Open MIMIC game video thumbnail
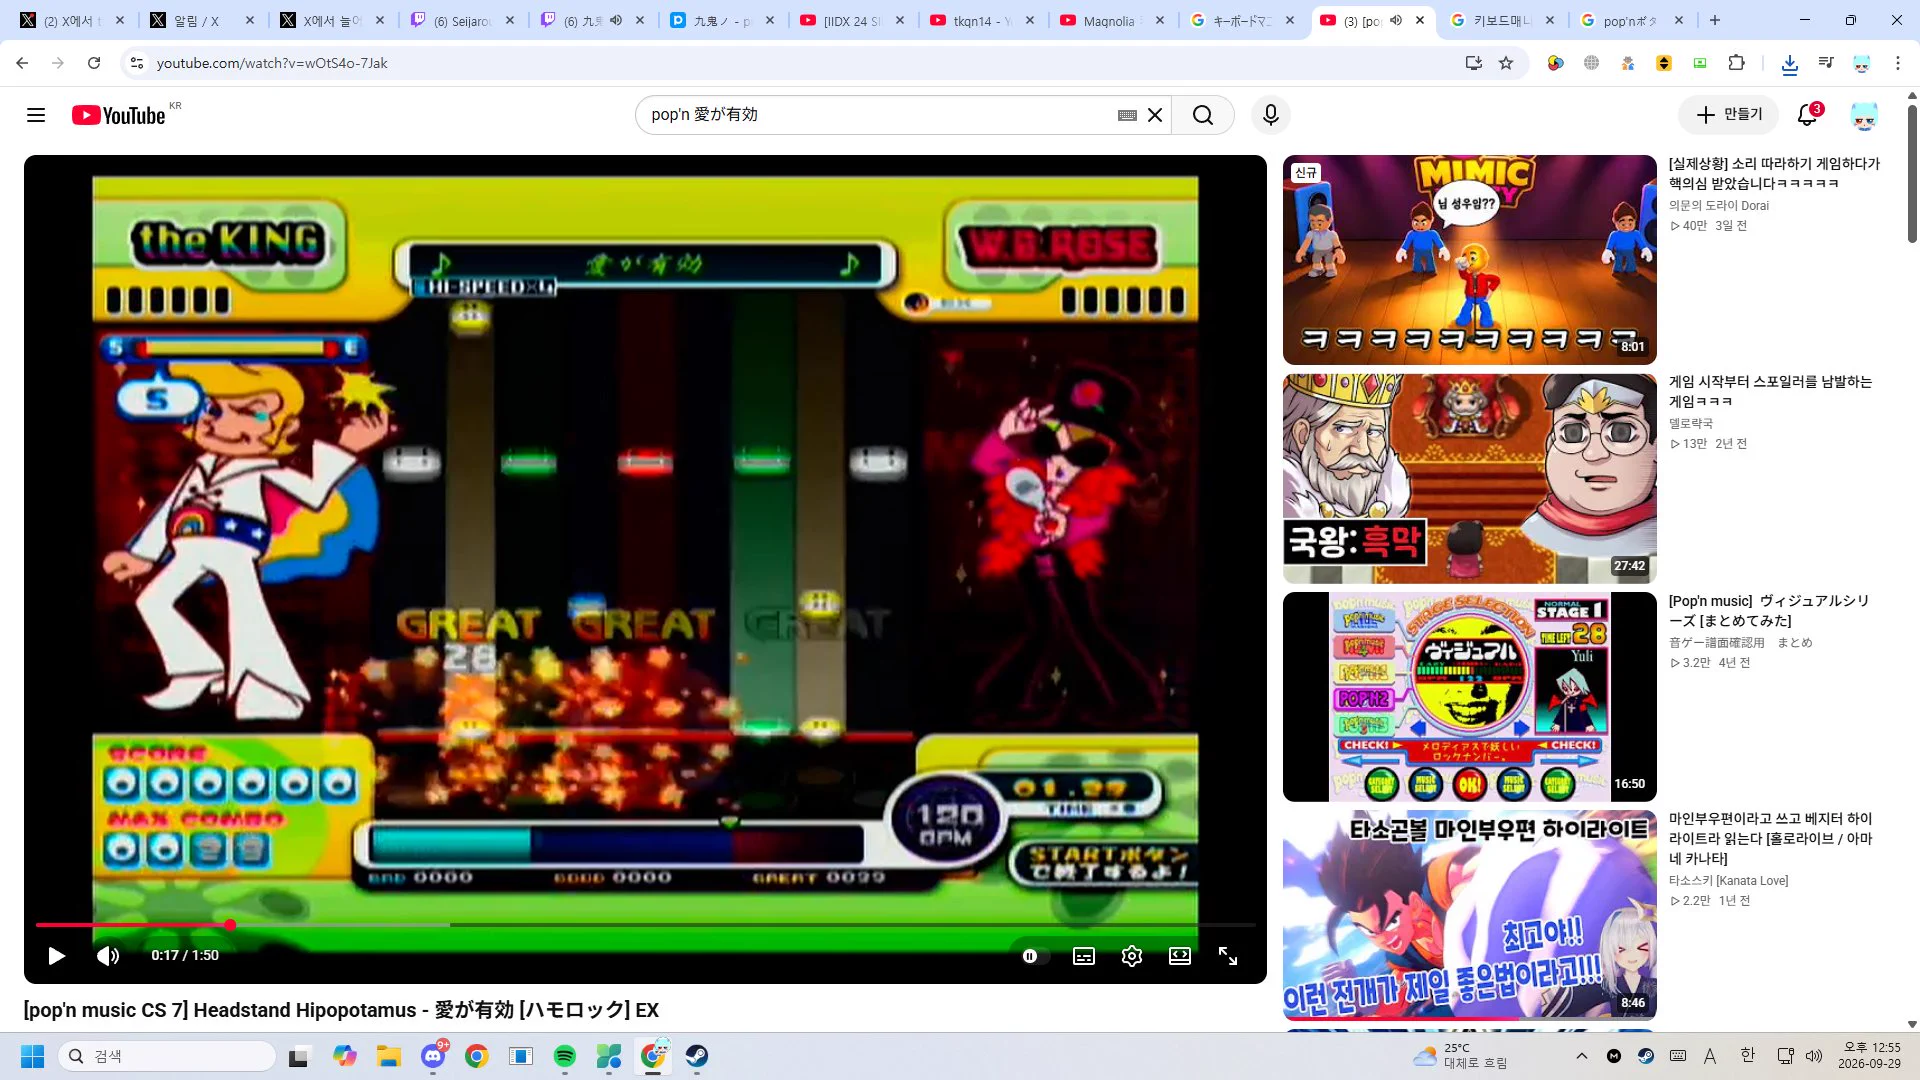The width and height of the screenshot is (1920, 1080). [x=1469, y=260]
